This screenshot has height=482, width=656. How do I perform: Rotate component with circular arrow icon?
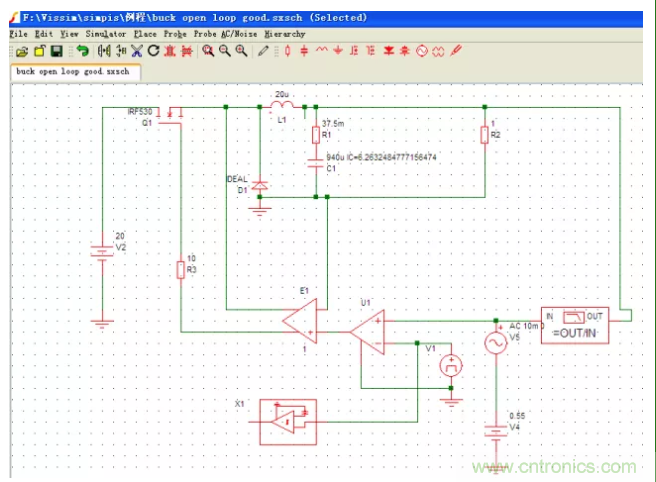click(x=153, y=50)
